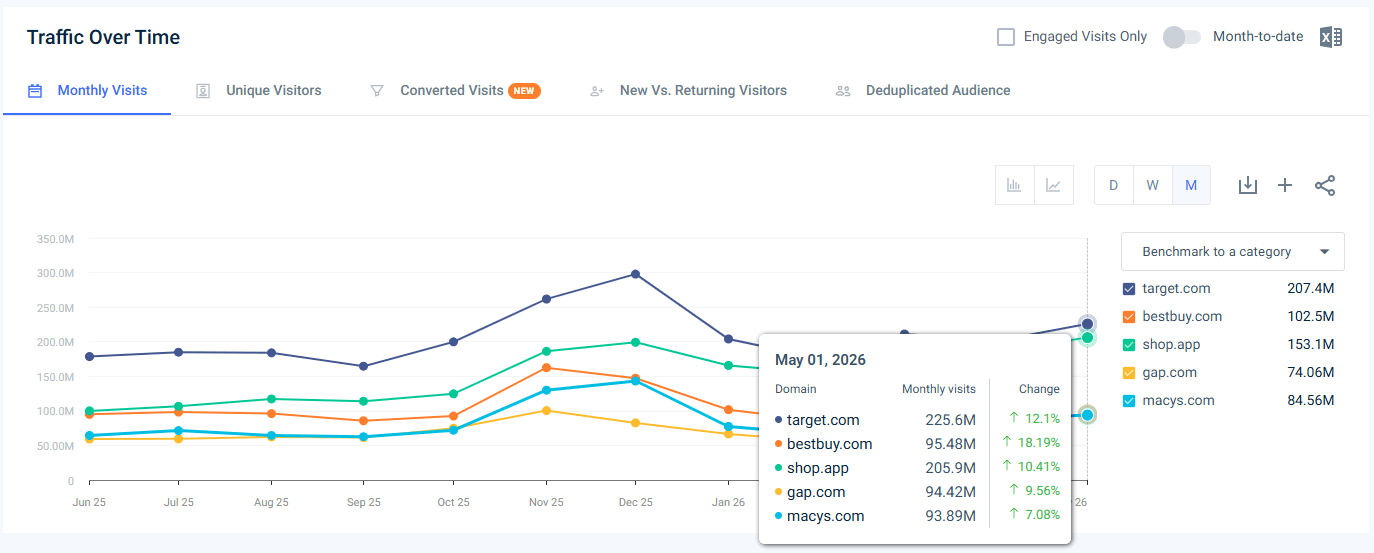Select daily D granularity button
The height and width of the screenshot is (553, 1374).
coord(1114,185)
